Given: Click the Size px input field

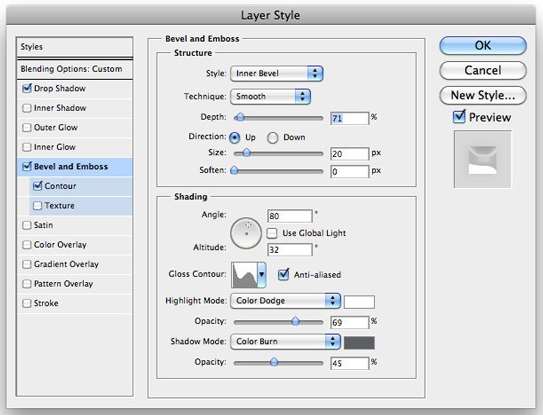Looking at the screenshot, I should pyautogui.click(x=349, y=154).
